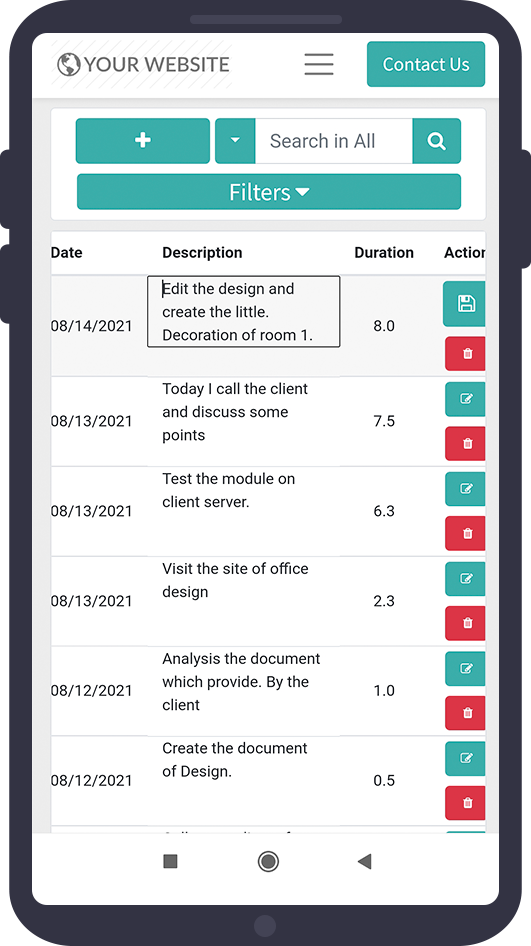Delete the 'Edit the design' entry
Screen dimensions: 531x946
[465, 354]
